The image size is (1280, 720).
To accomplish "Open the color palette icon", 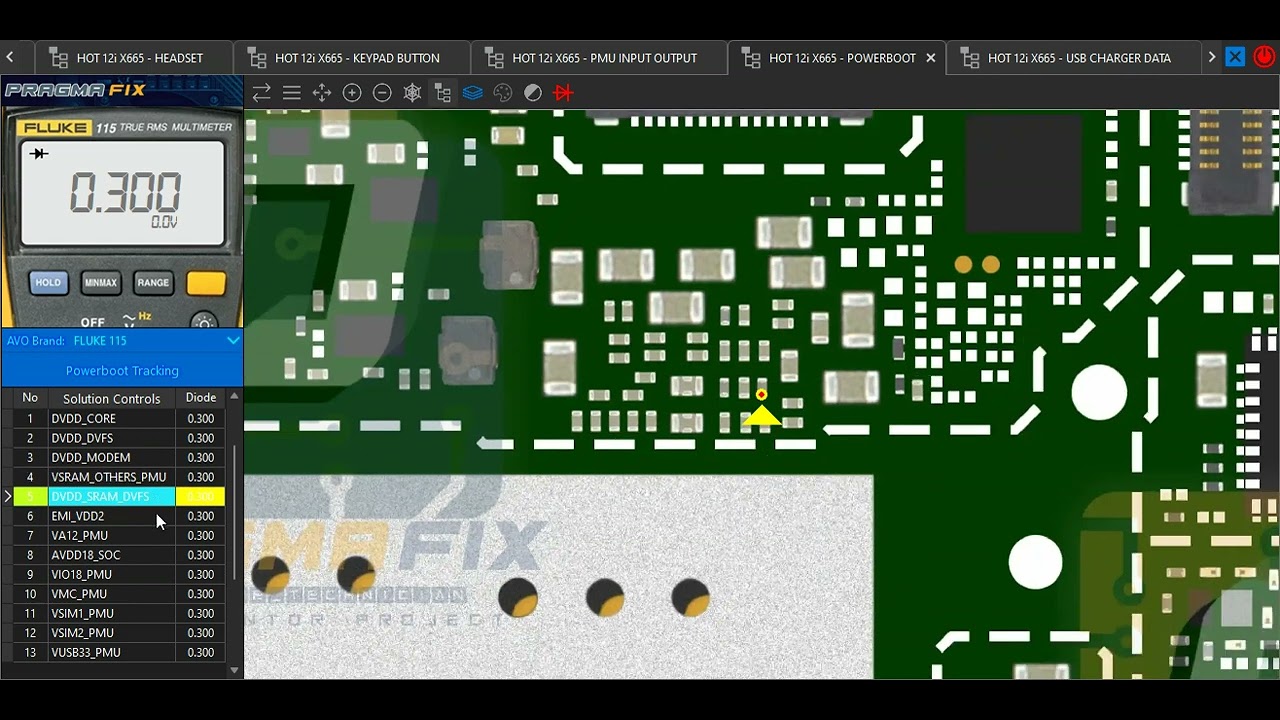I will click(503, 93).
